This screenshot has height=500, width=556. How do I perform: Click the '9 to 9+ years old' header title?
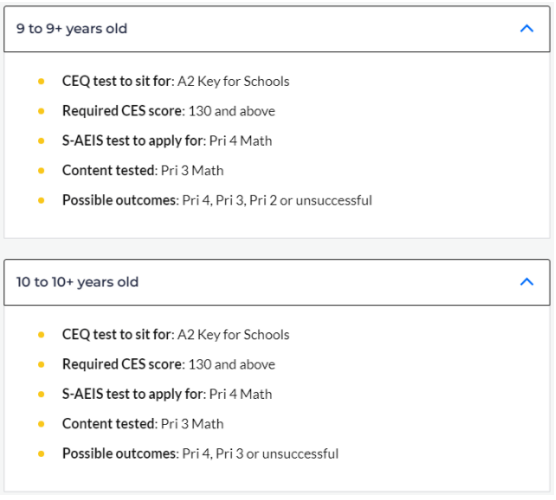(x=72, y=29)
